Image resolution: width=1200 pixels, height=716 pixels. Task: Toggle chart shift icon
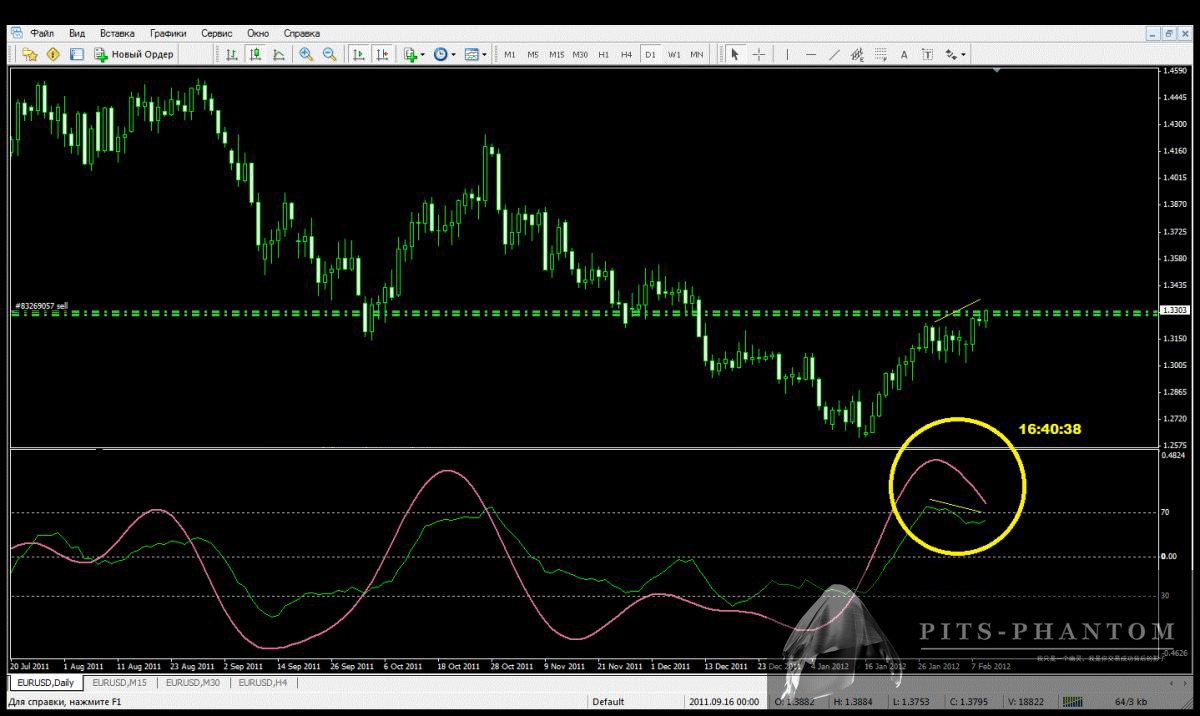(x=382, y=54)
